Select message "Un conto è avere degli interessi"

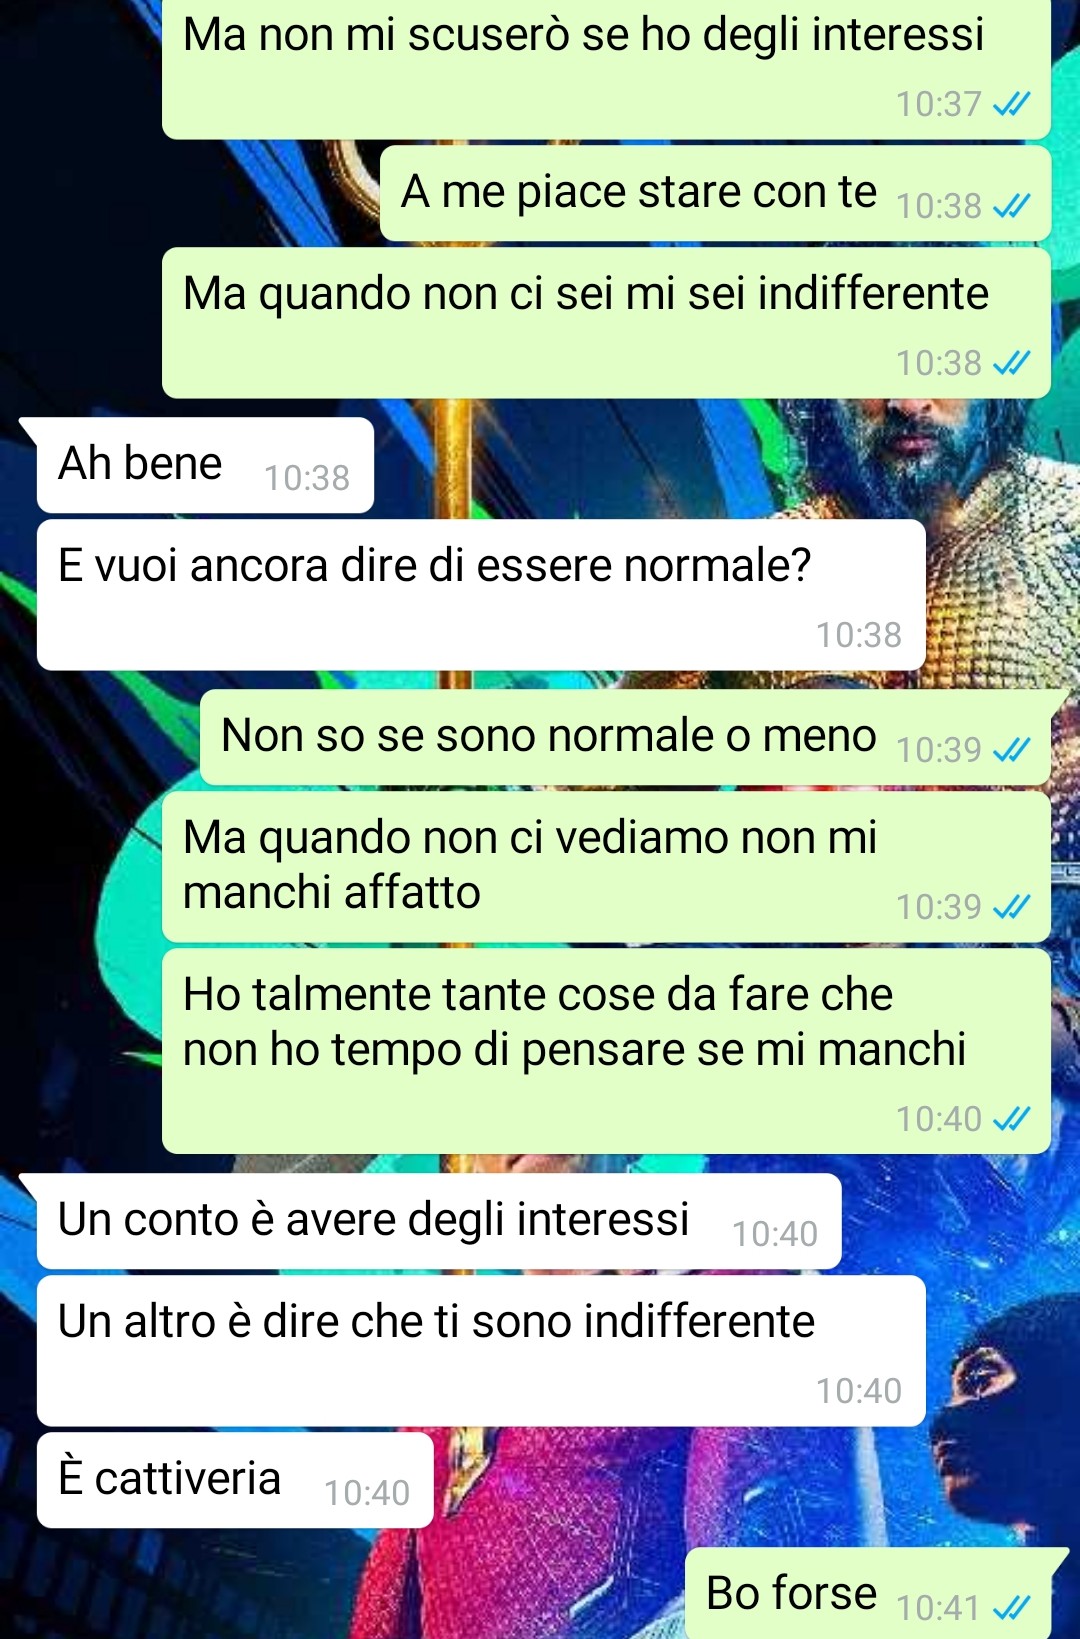439,1221
